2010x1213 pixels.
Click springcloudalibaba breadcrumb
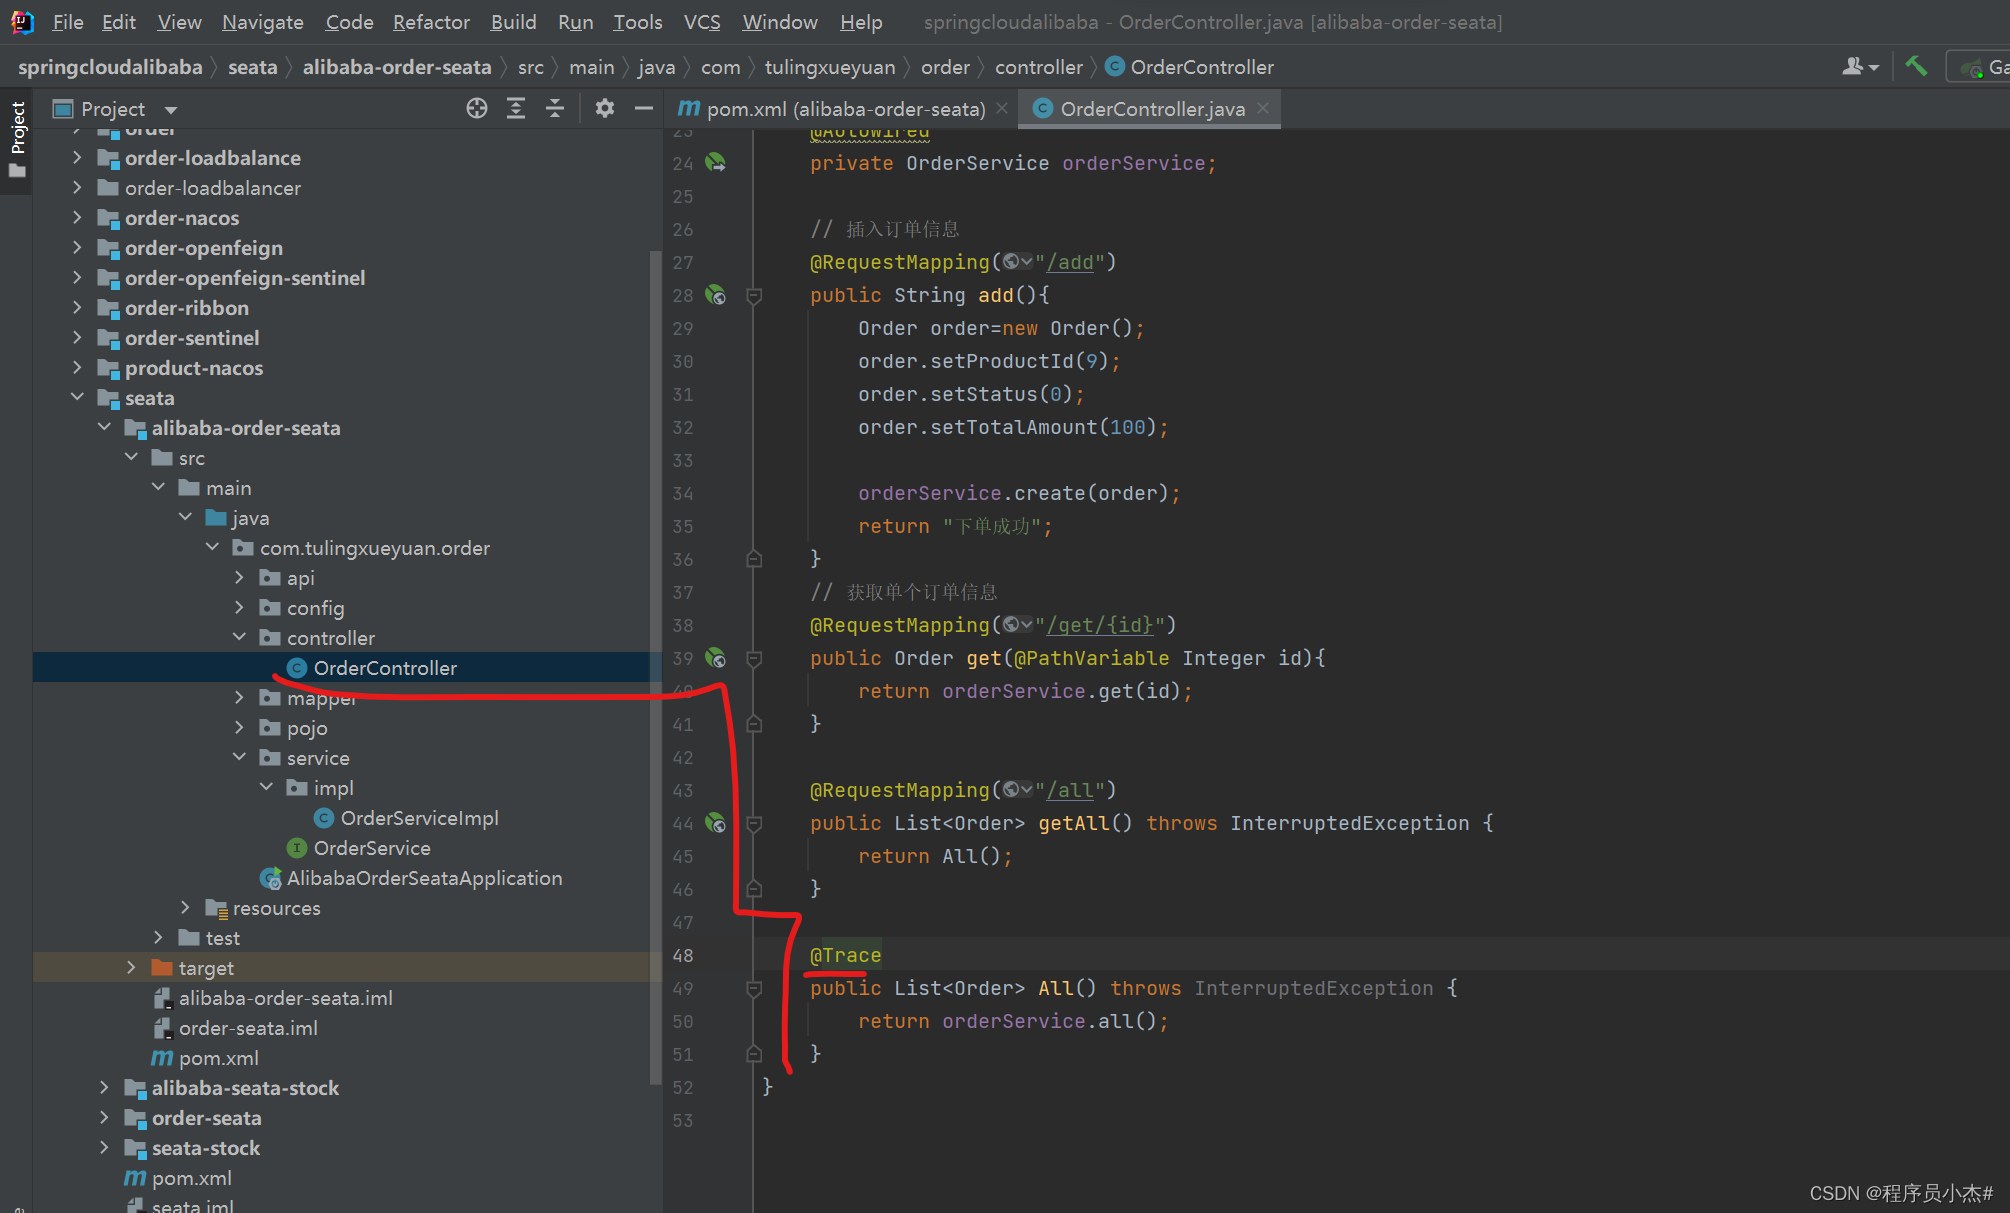point(110,67)
